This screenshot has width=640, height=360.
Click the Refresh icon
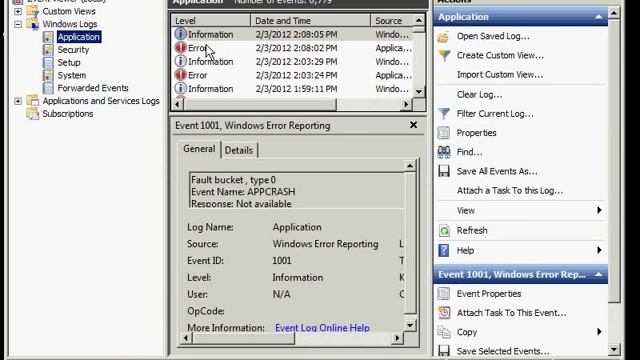444,231
